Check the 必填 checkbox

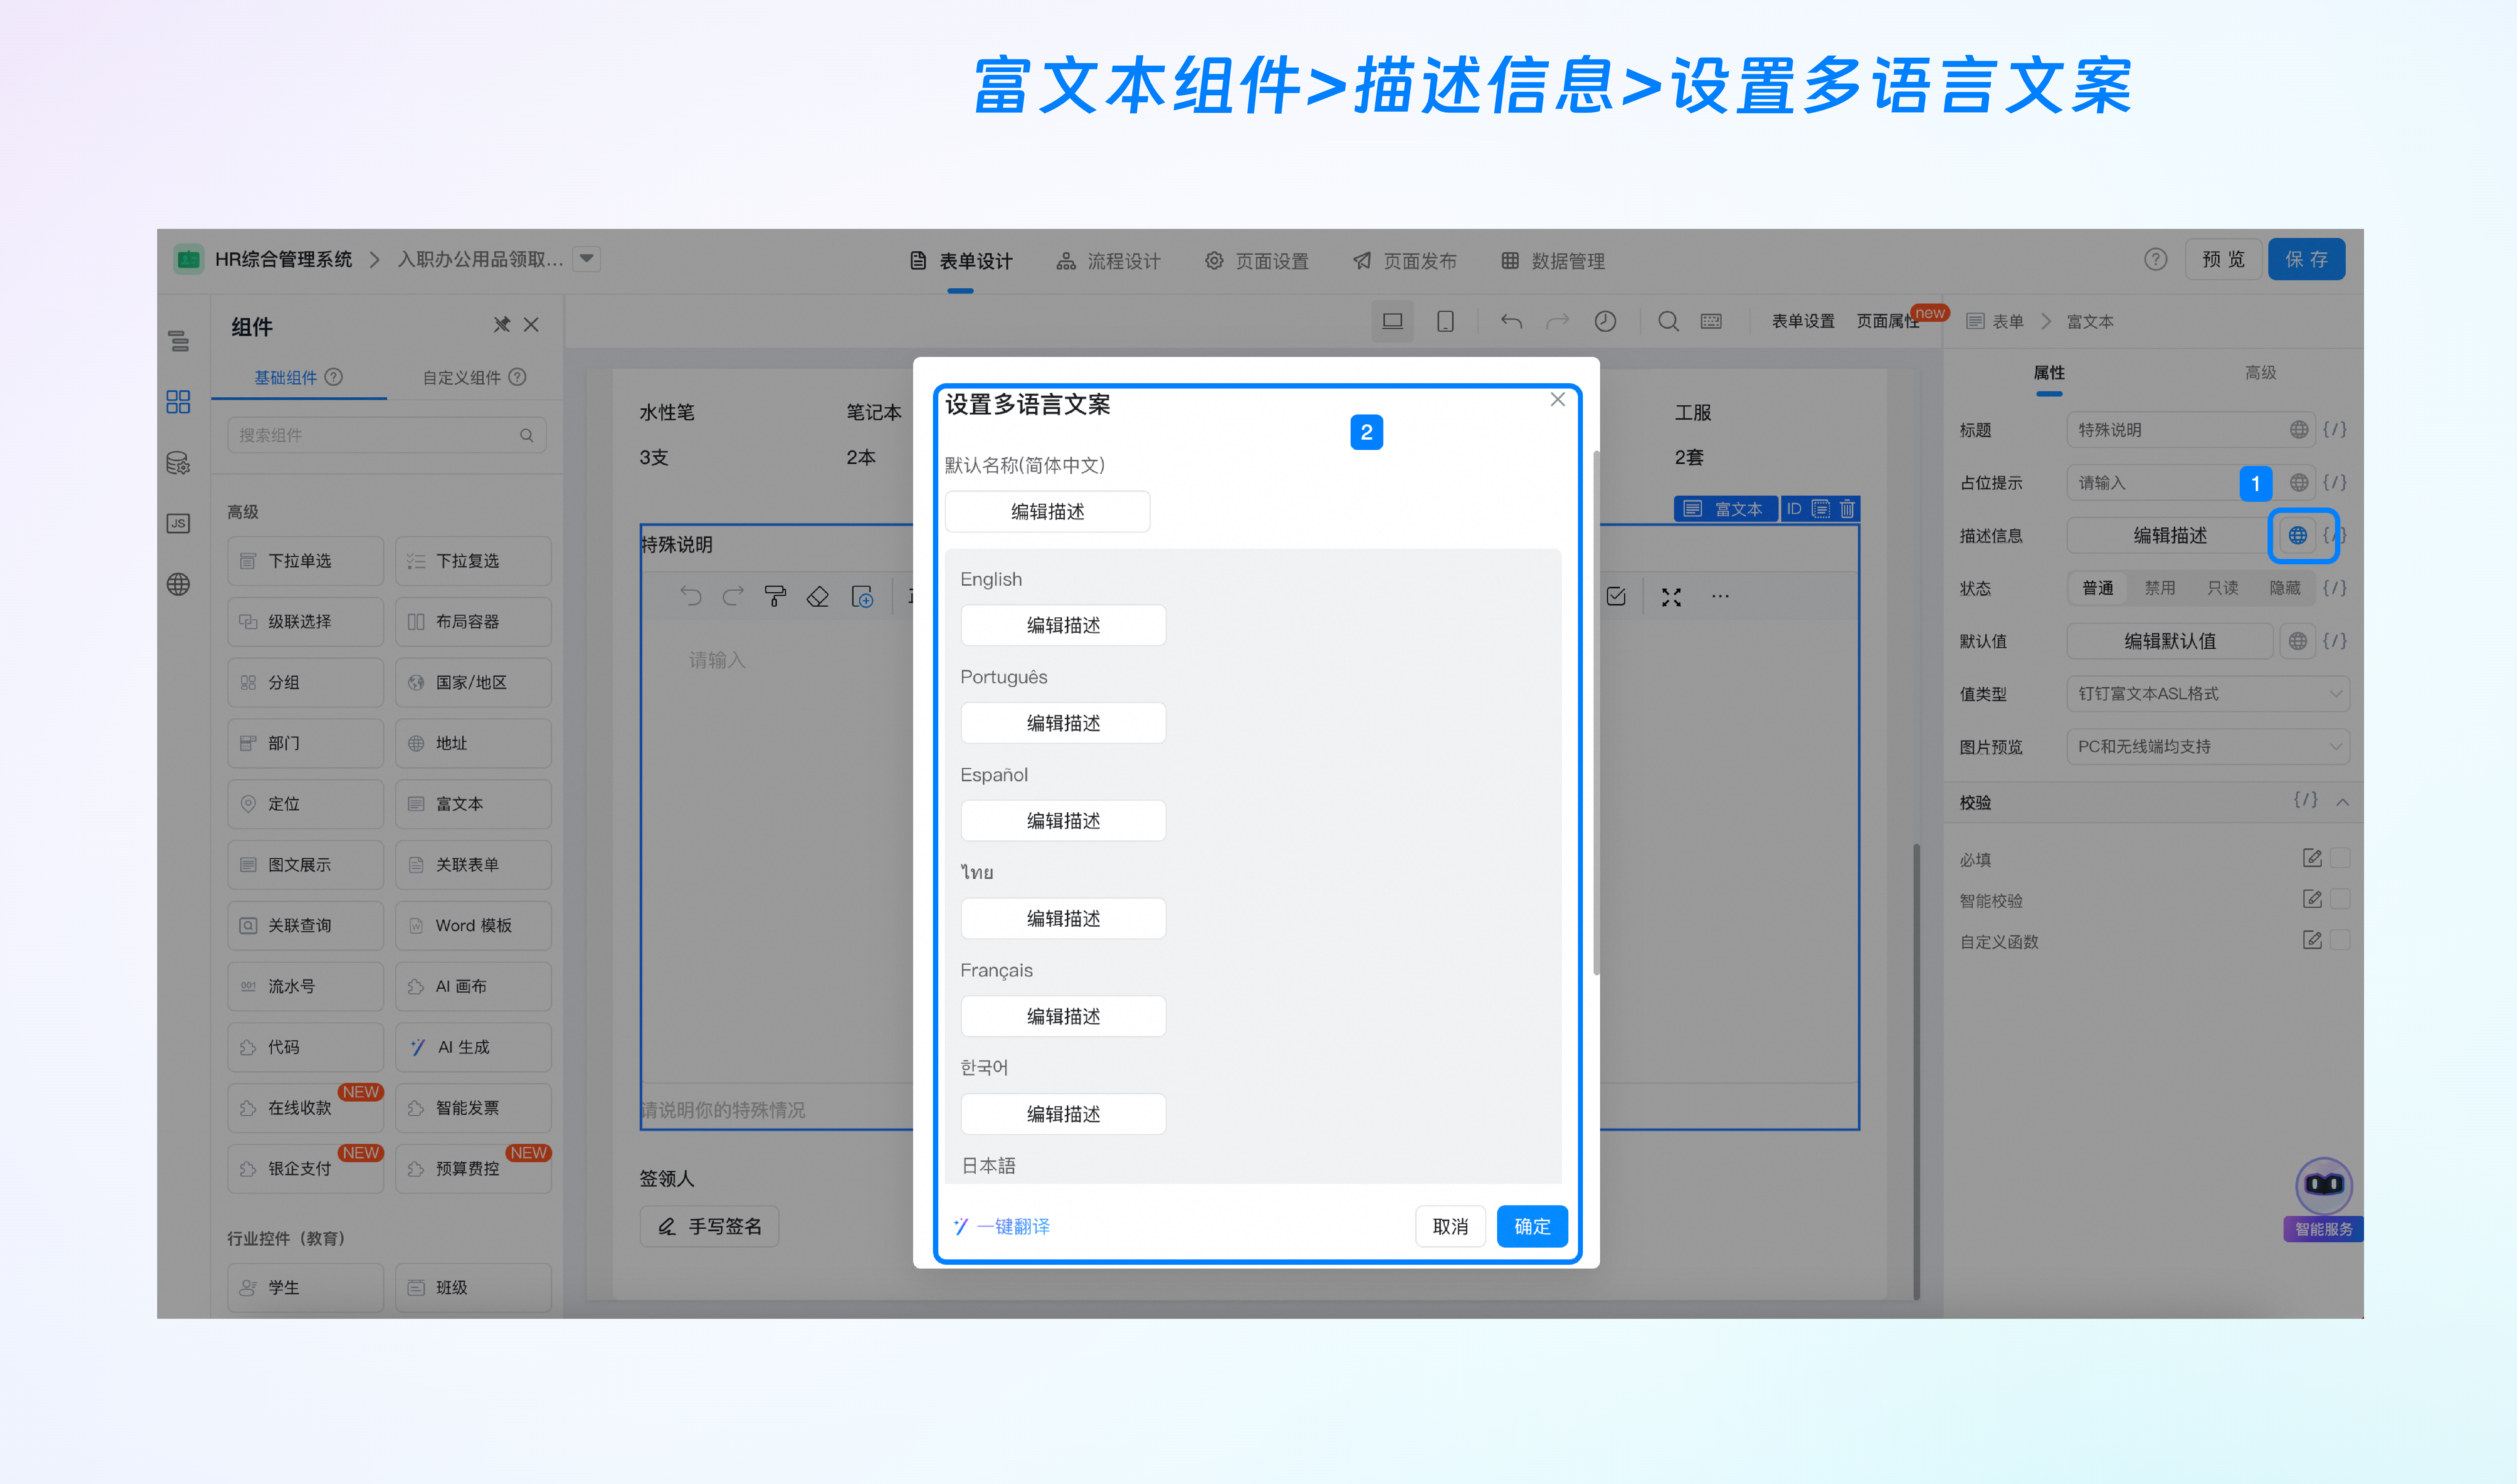(x=2340, y=858)
